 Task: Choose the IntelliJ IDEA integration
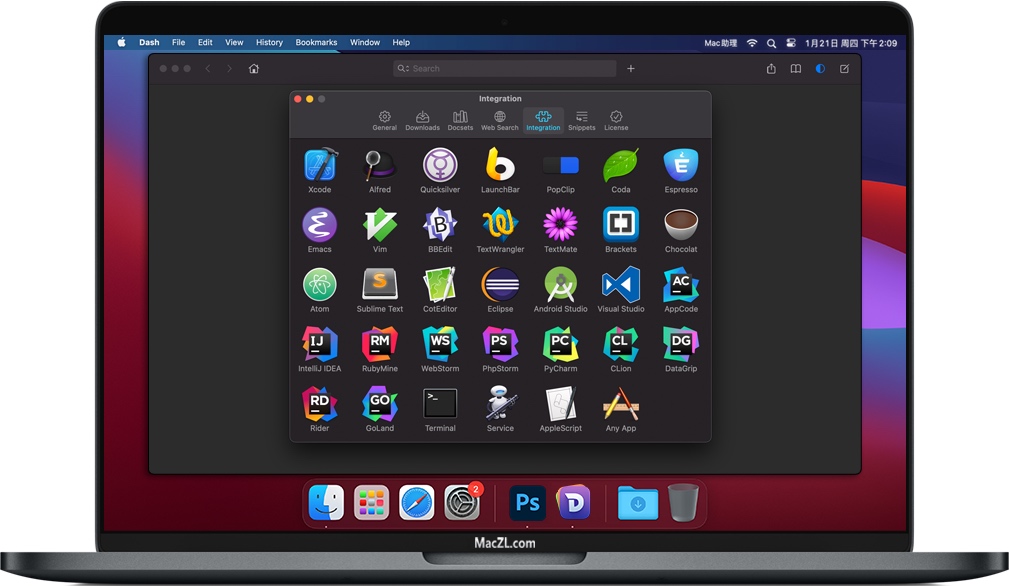point(320,344)
